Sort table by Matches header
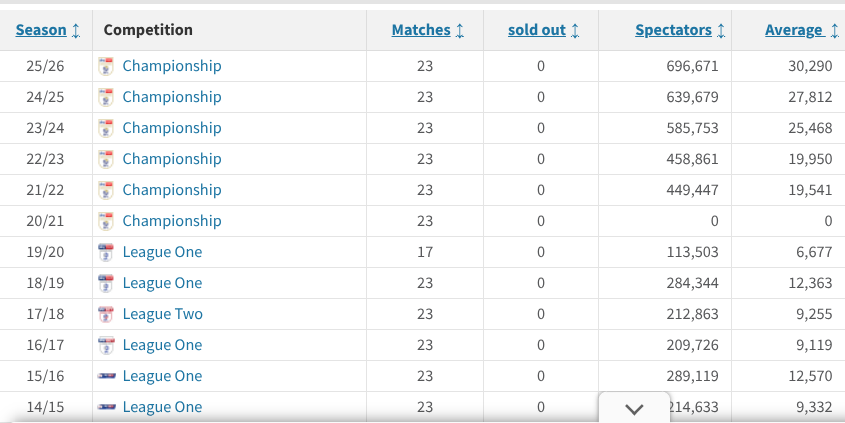Viewport: 845px width, 423px height. [421, 30]
